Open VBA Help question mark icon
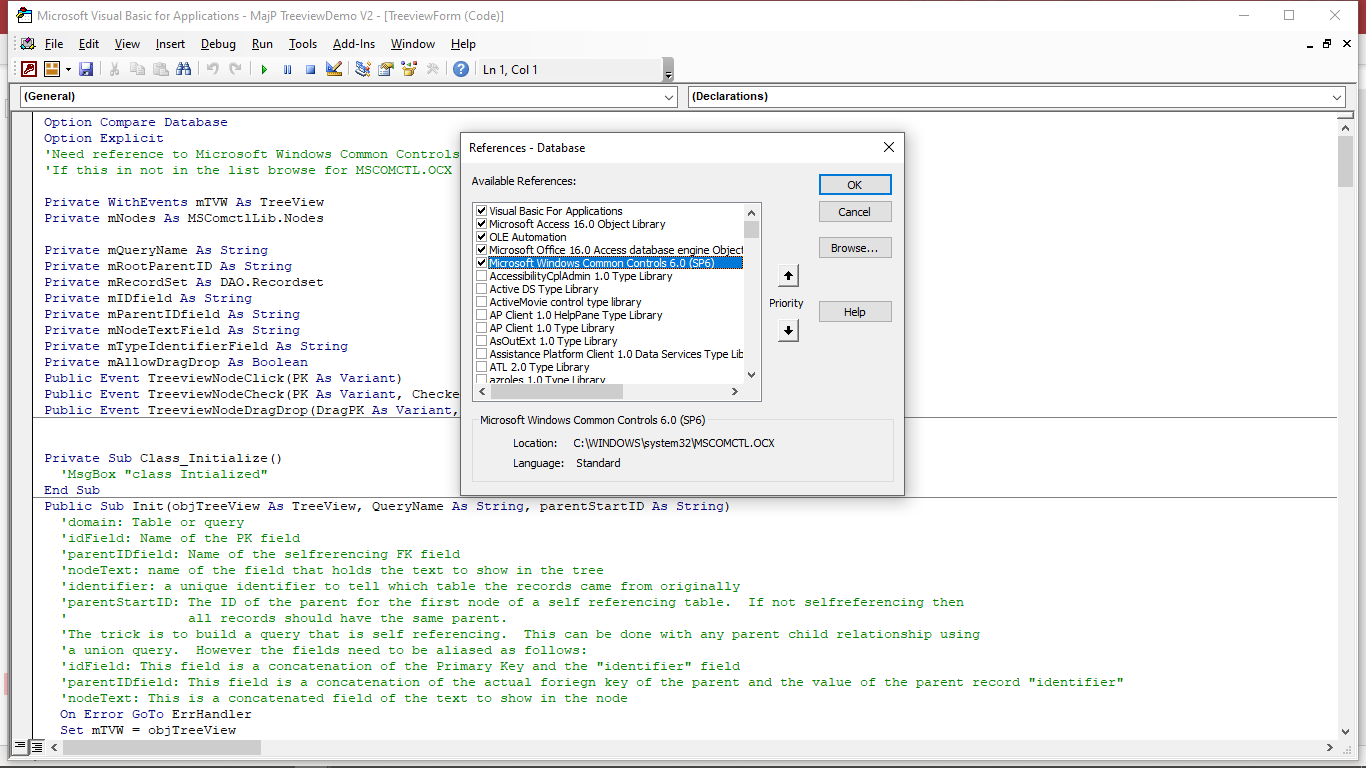Image resolution: width=1366 pixels, height=768 pixels. [x=461, y=69]
